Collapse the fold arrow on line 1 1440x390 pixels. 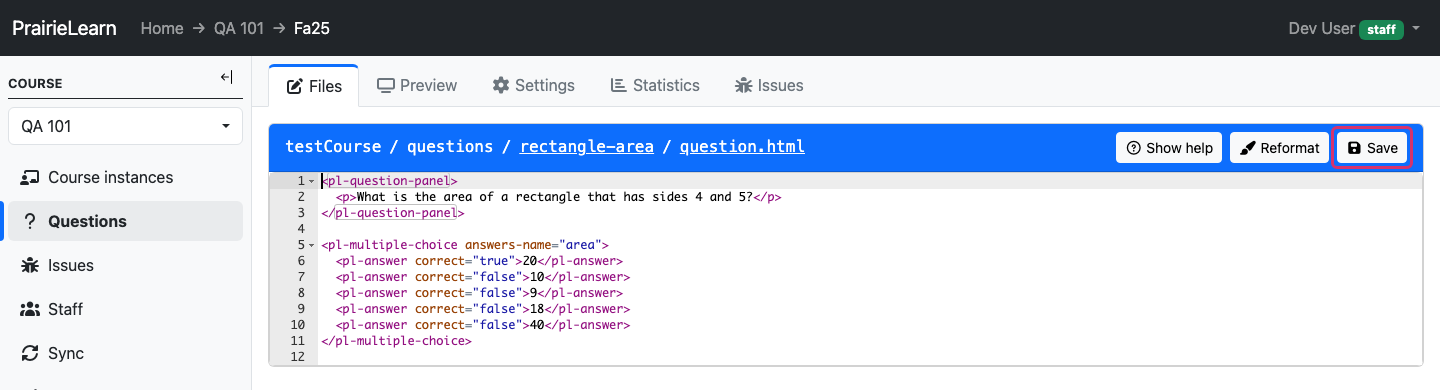(312, 182)
